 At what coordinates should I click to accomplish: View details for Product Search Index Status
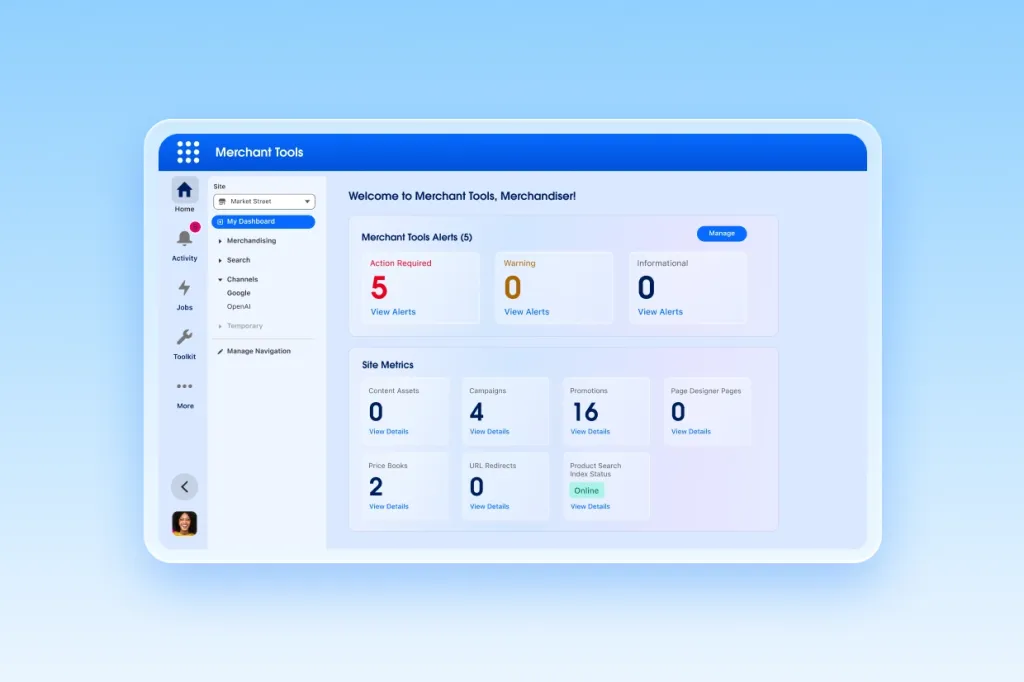pos(590,507)
